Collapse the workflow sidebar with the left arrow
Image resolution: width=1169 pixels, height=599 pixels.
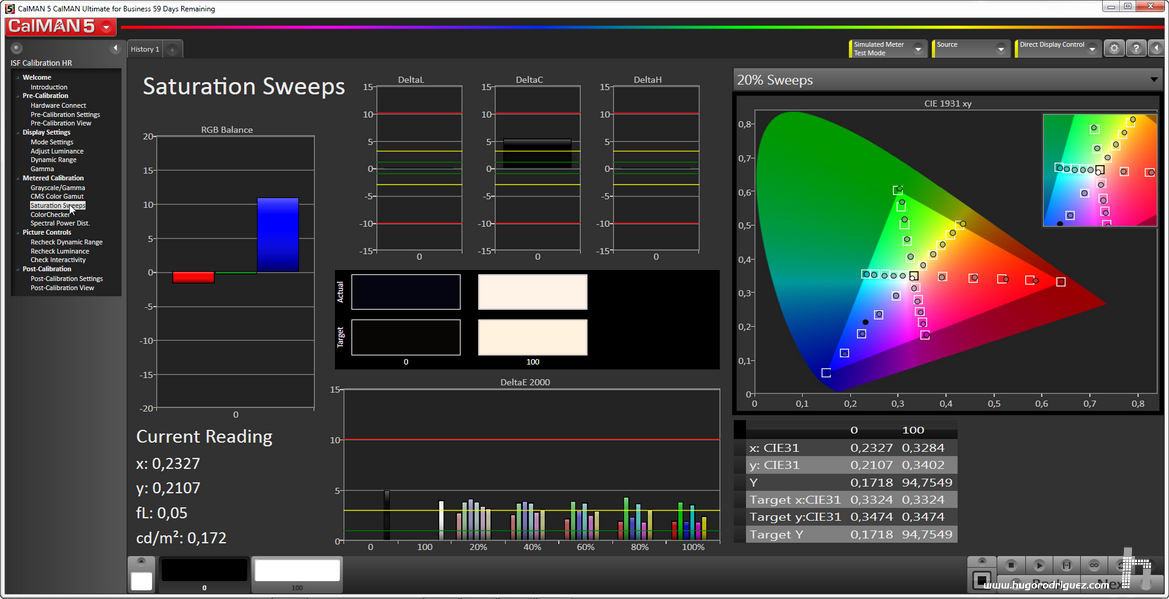tap(116, 48)
